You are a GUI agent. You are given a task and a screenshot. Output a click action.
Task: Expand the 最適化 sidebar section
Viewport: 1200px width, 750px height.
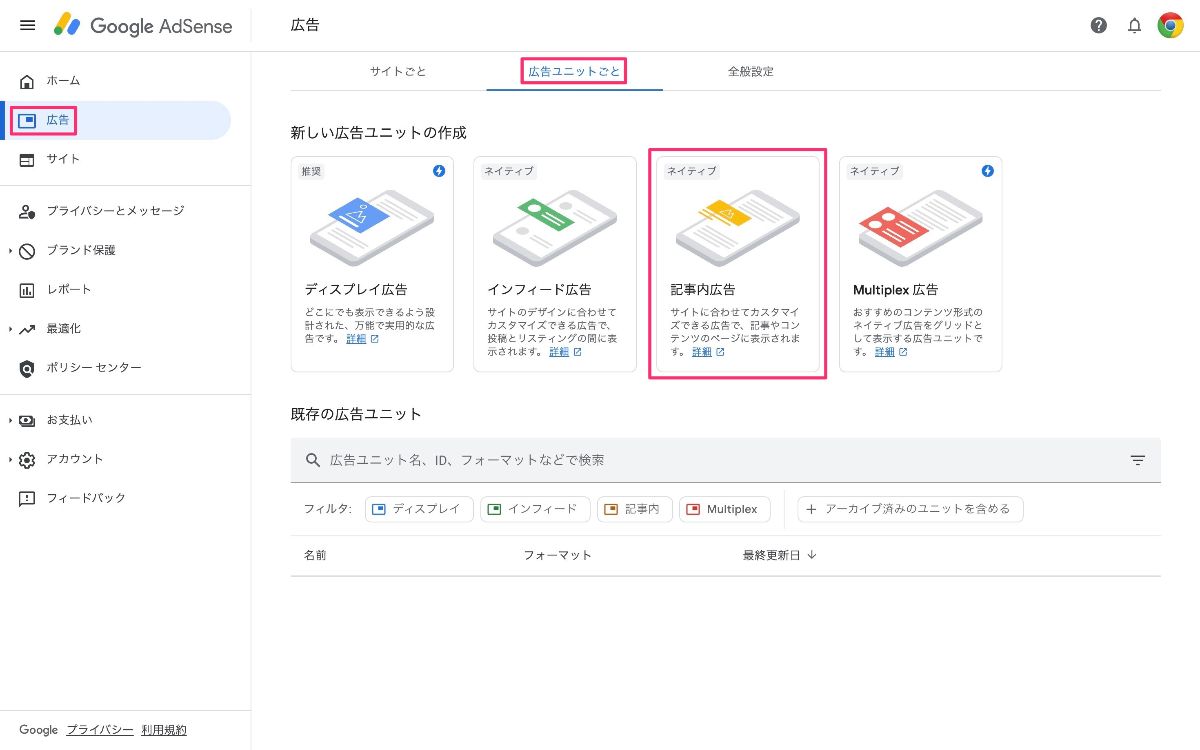coord(10,329)
